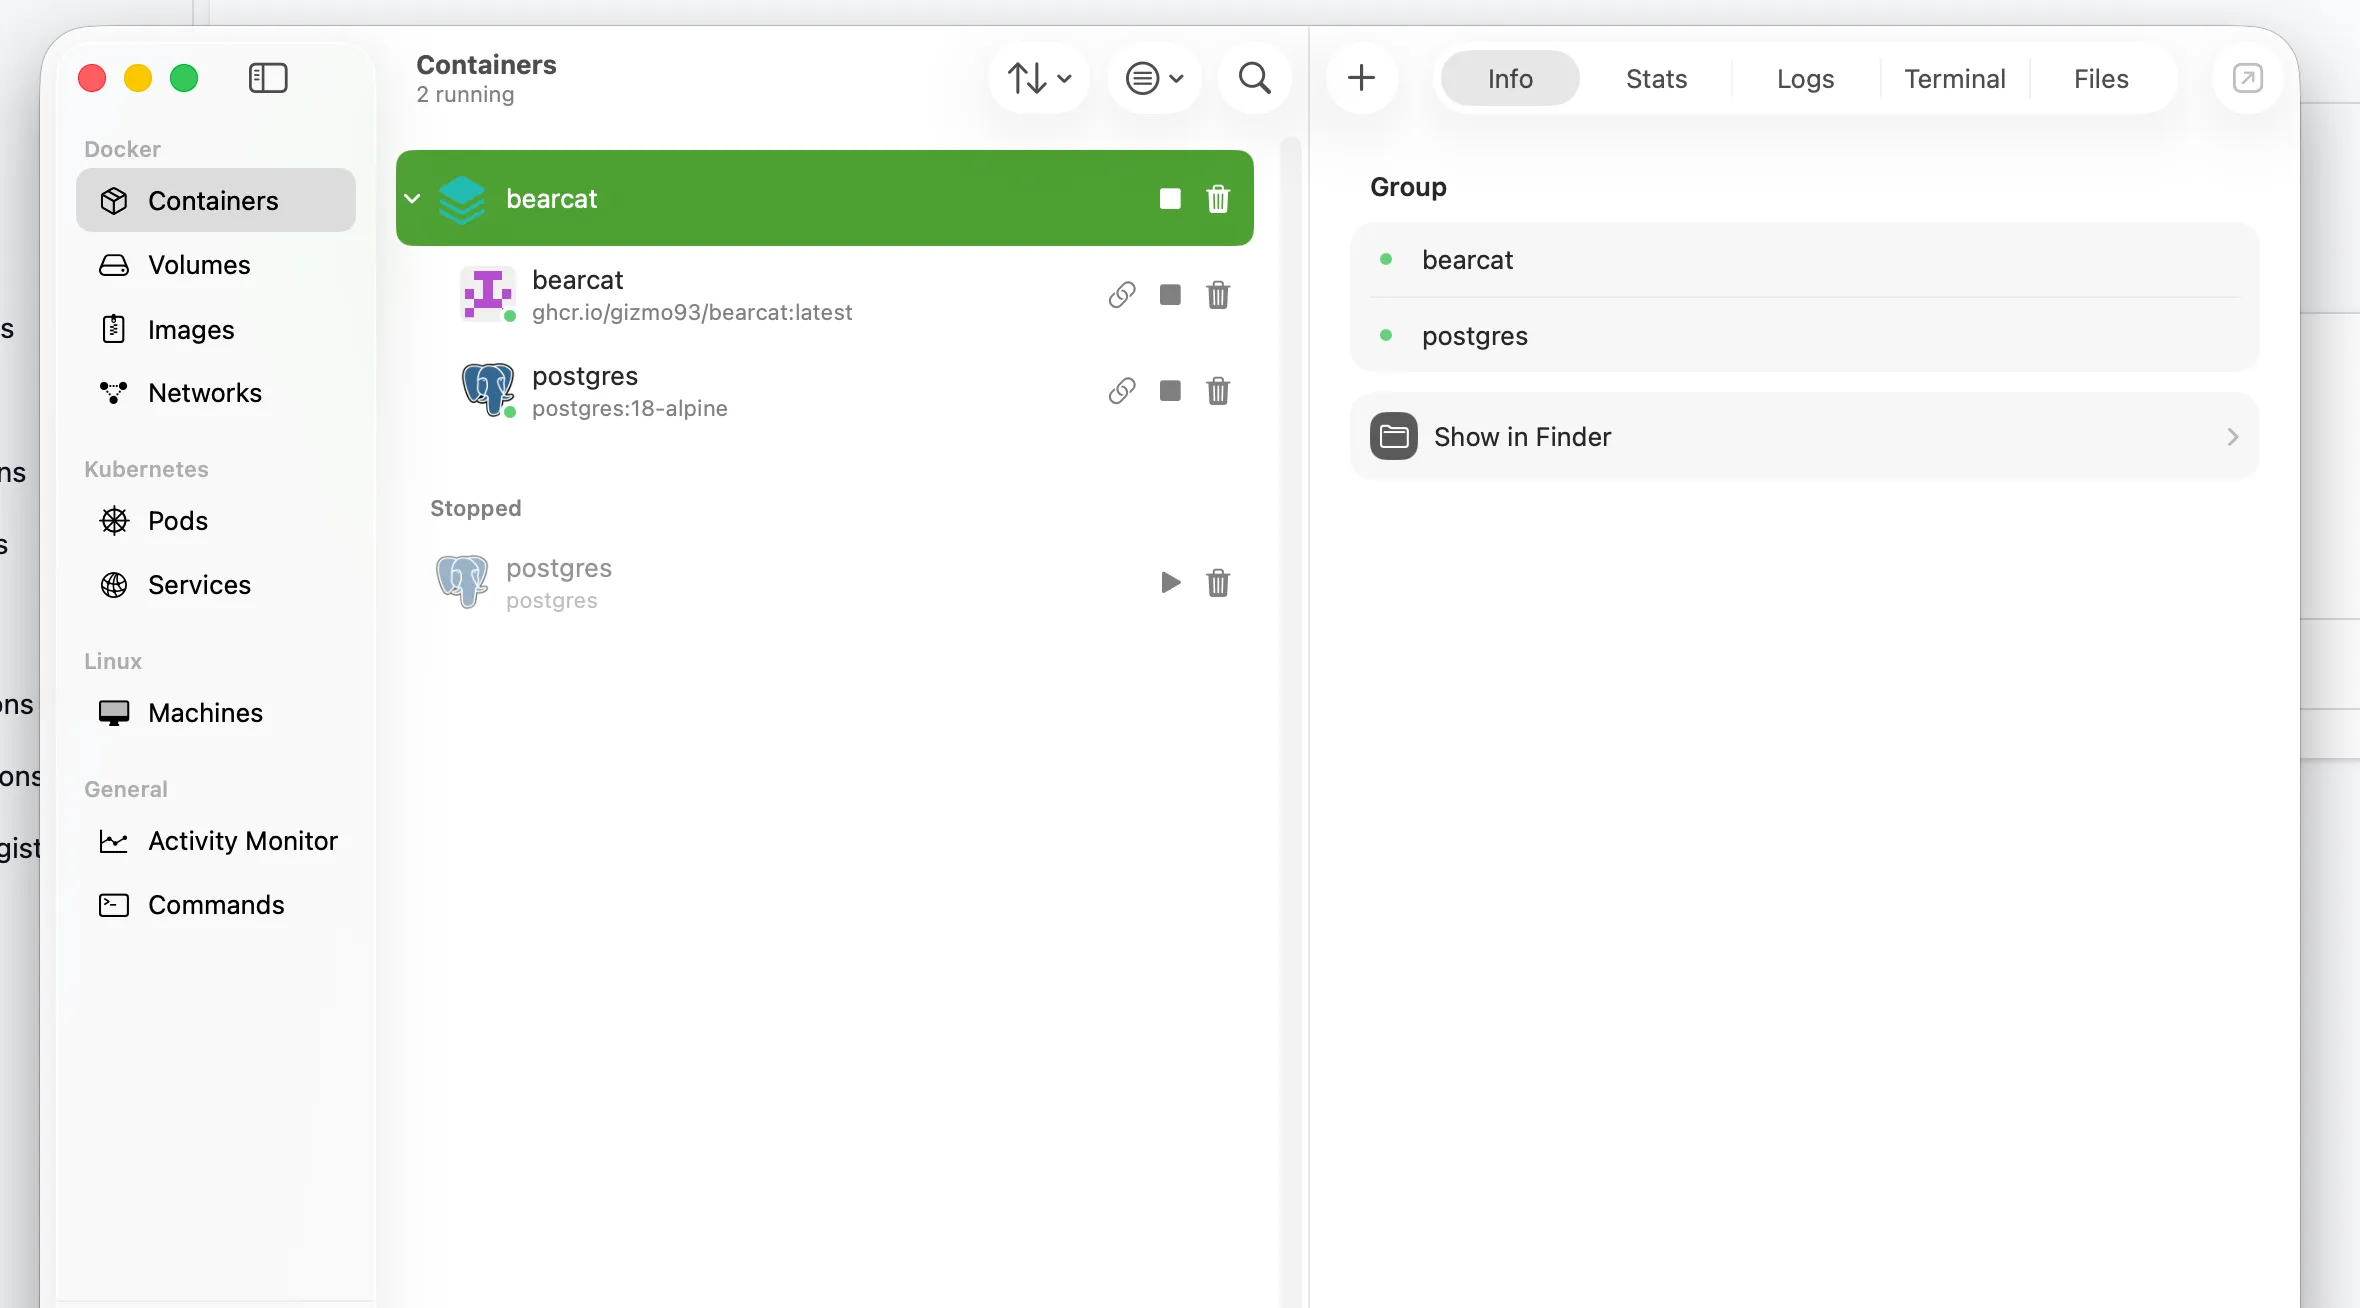Delete the bearcat compose group
This screenshot has height=1308, width=2360.
1218,198
